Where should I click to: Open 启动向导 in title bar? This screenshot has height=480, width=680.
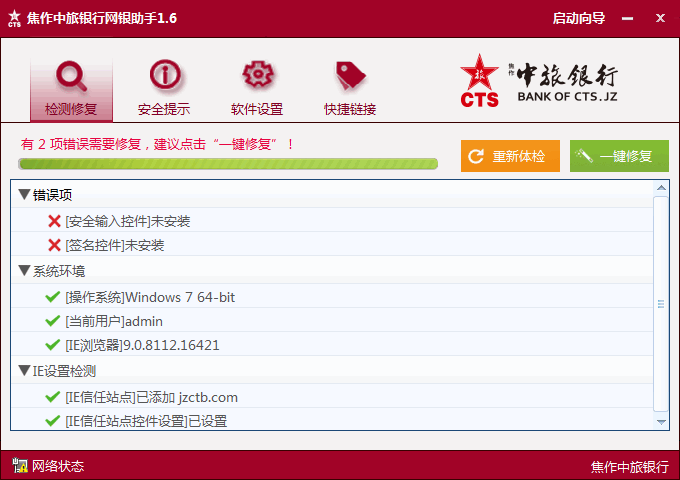[x=579, y=18]
